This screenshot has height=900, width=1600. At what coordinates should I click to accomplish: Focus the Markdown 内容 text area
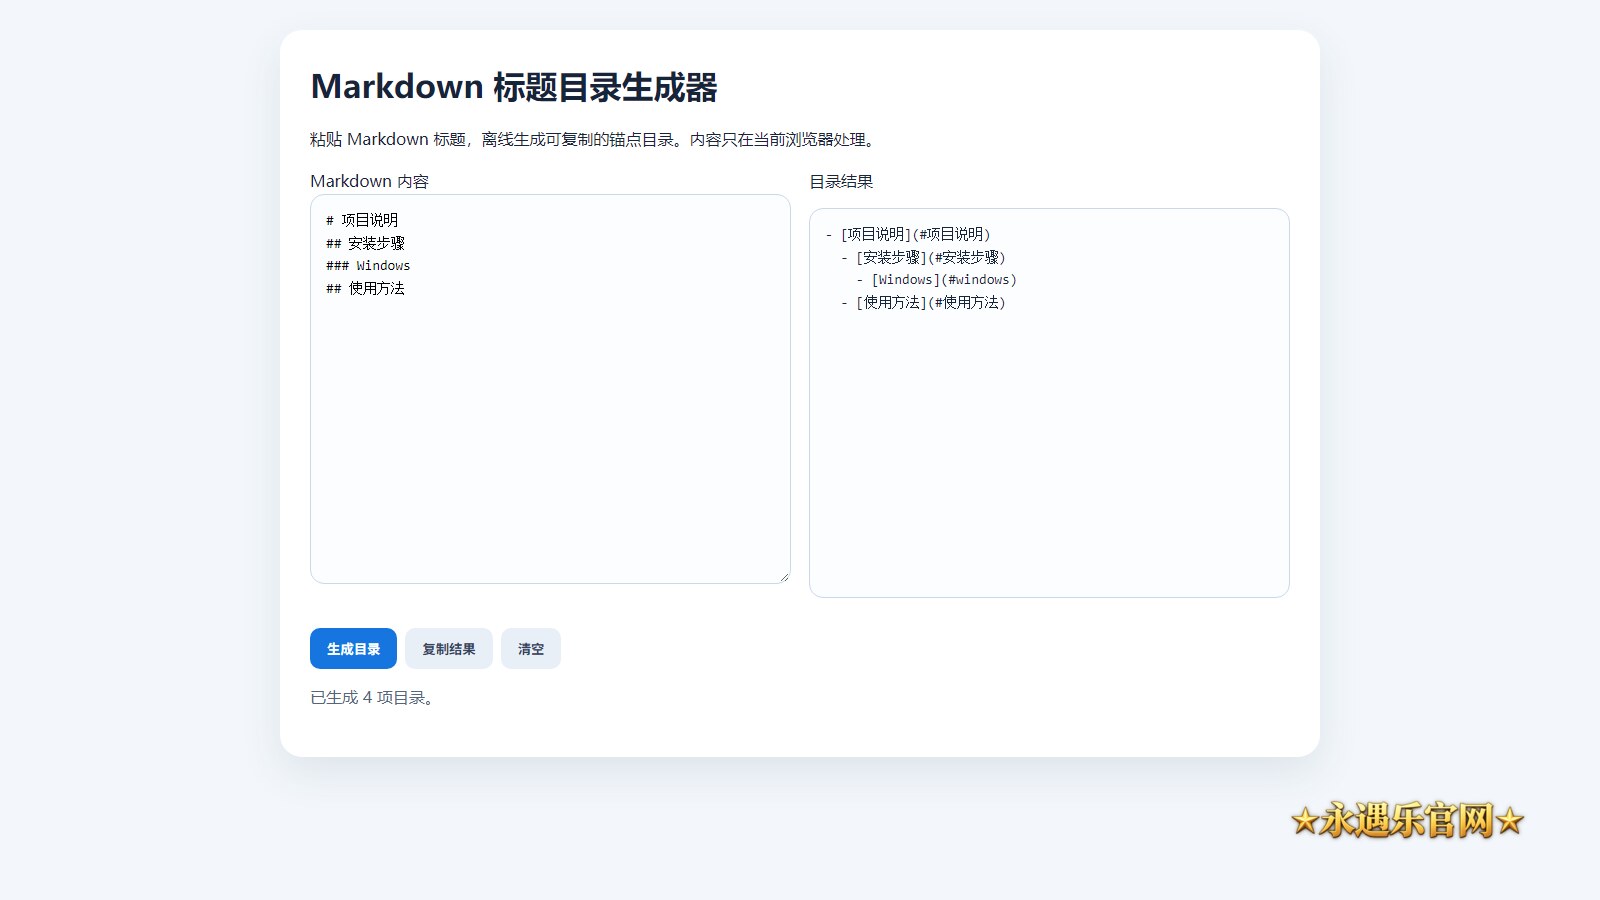(x=550, y=389)
